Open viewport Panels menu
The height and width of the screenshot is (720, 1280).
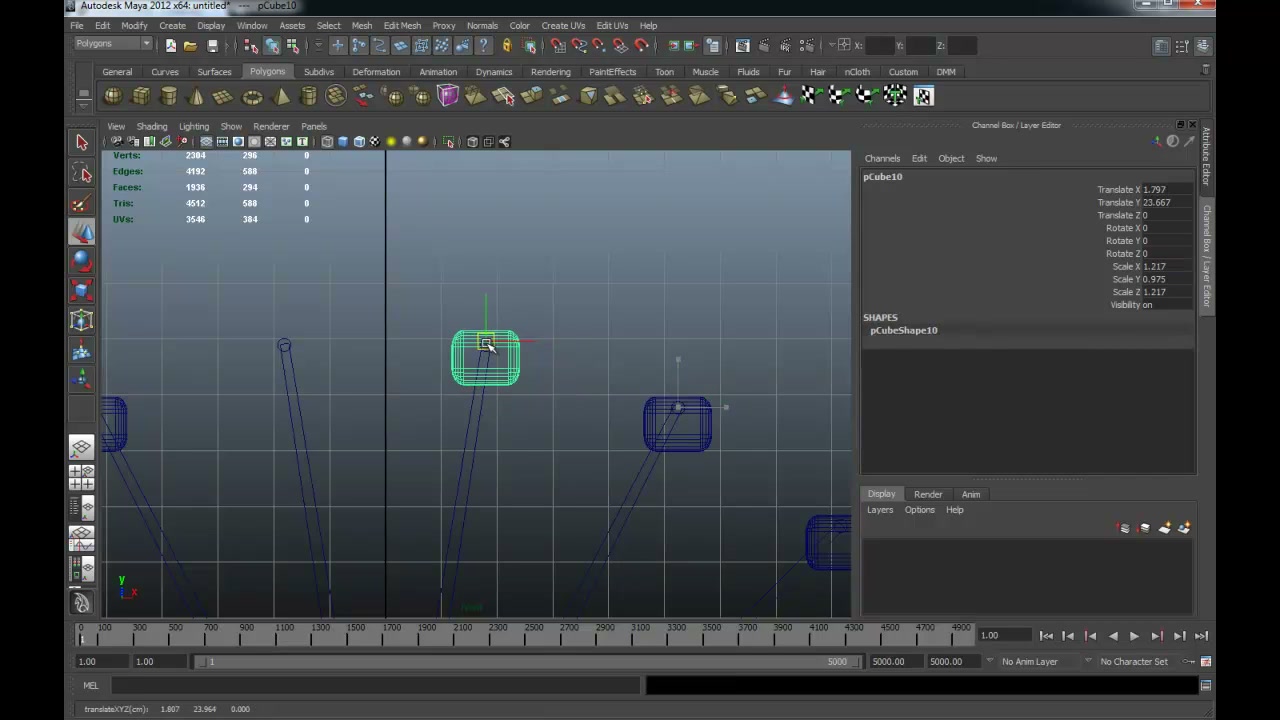pos(314,127)
